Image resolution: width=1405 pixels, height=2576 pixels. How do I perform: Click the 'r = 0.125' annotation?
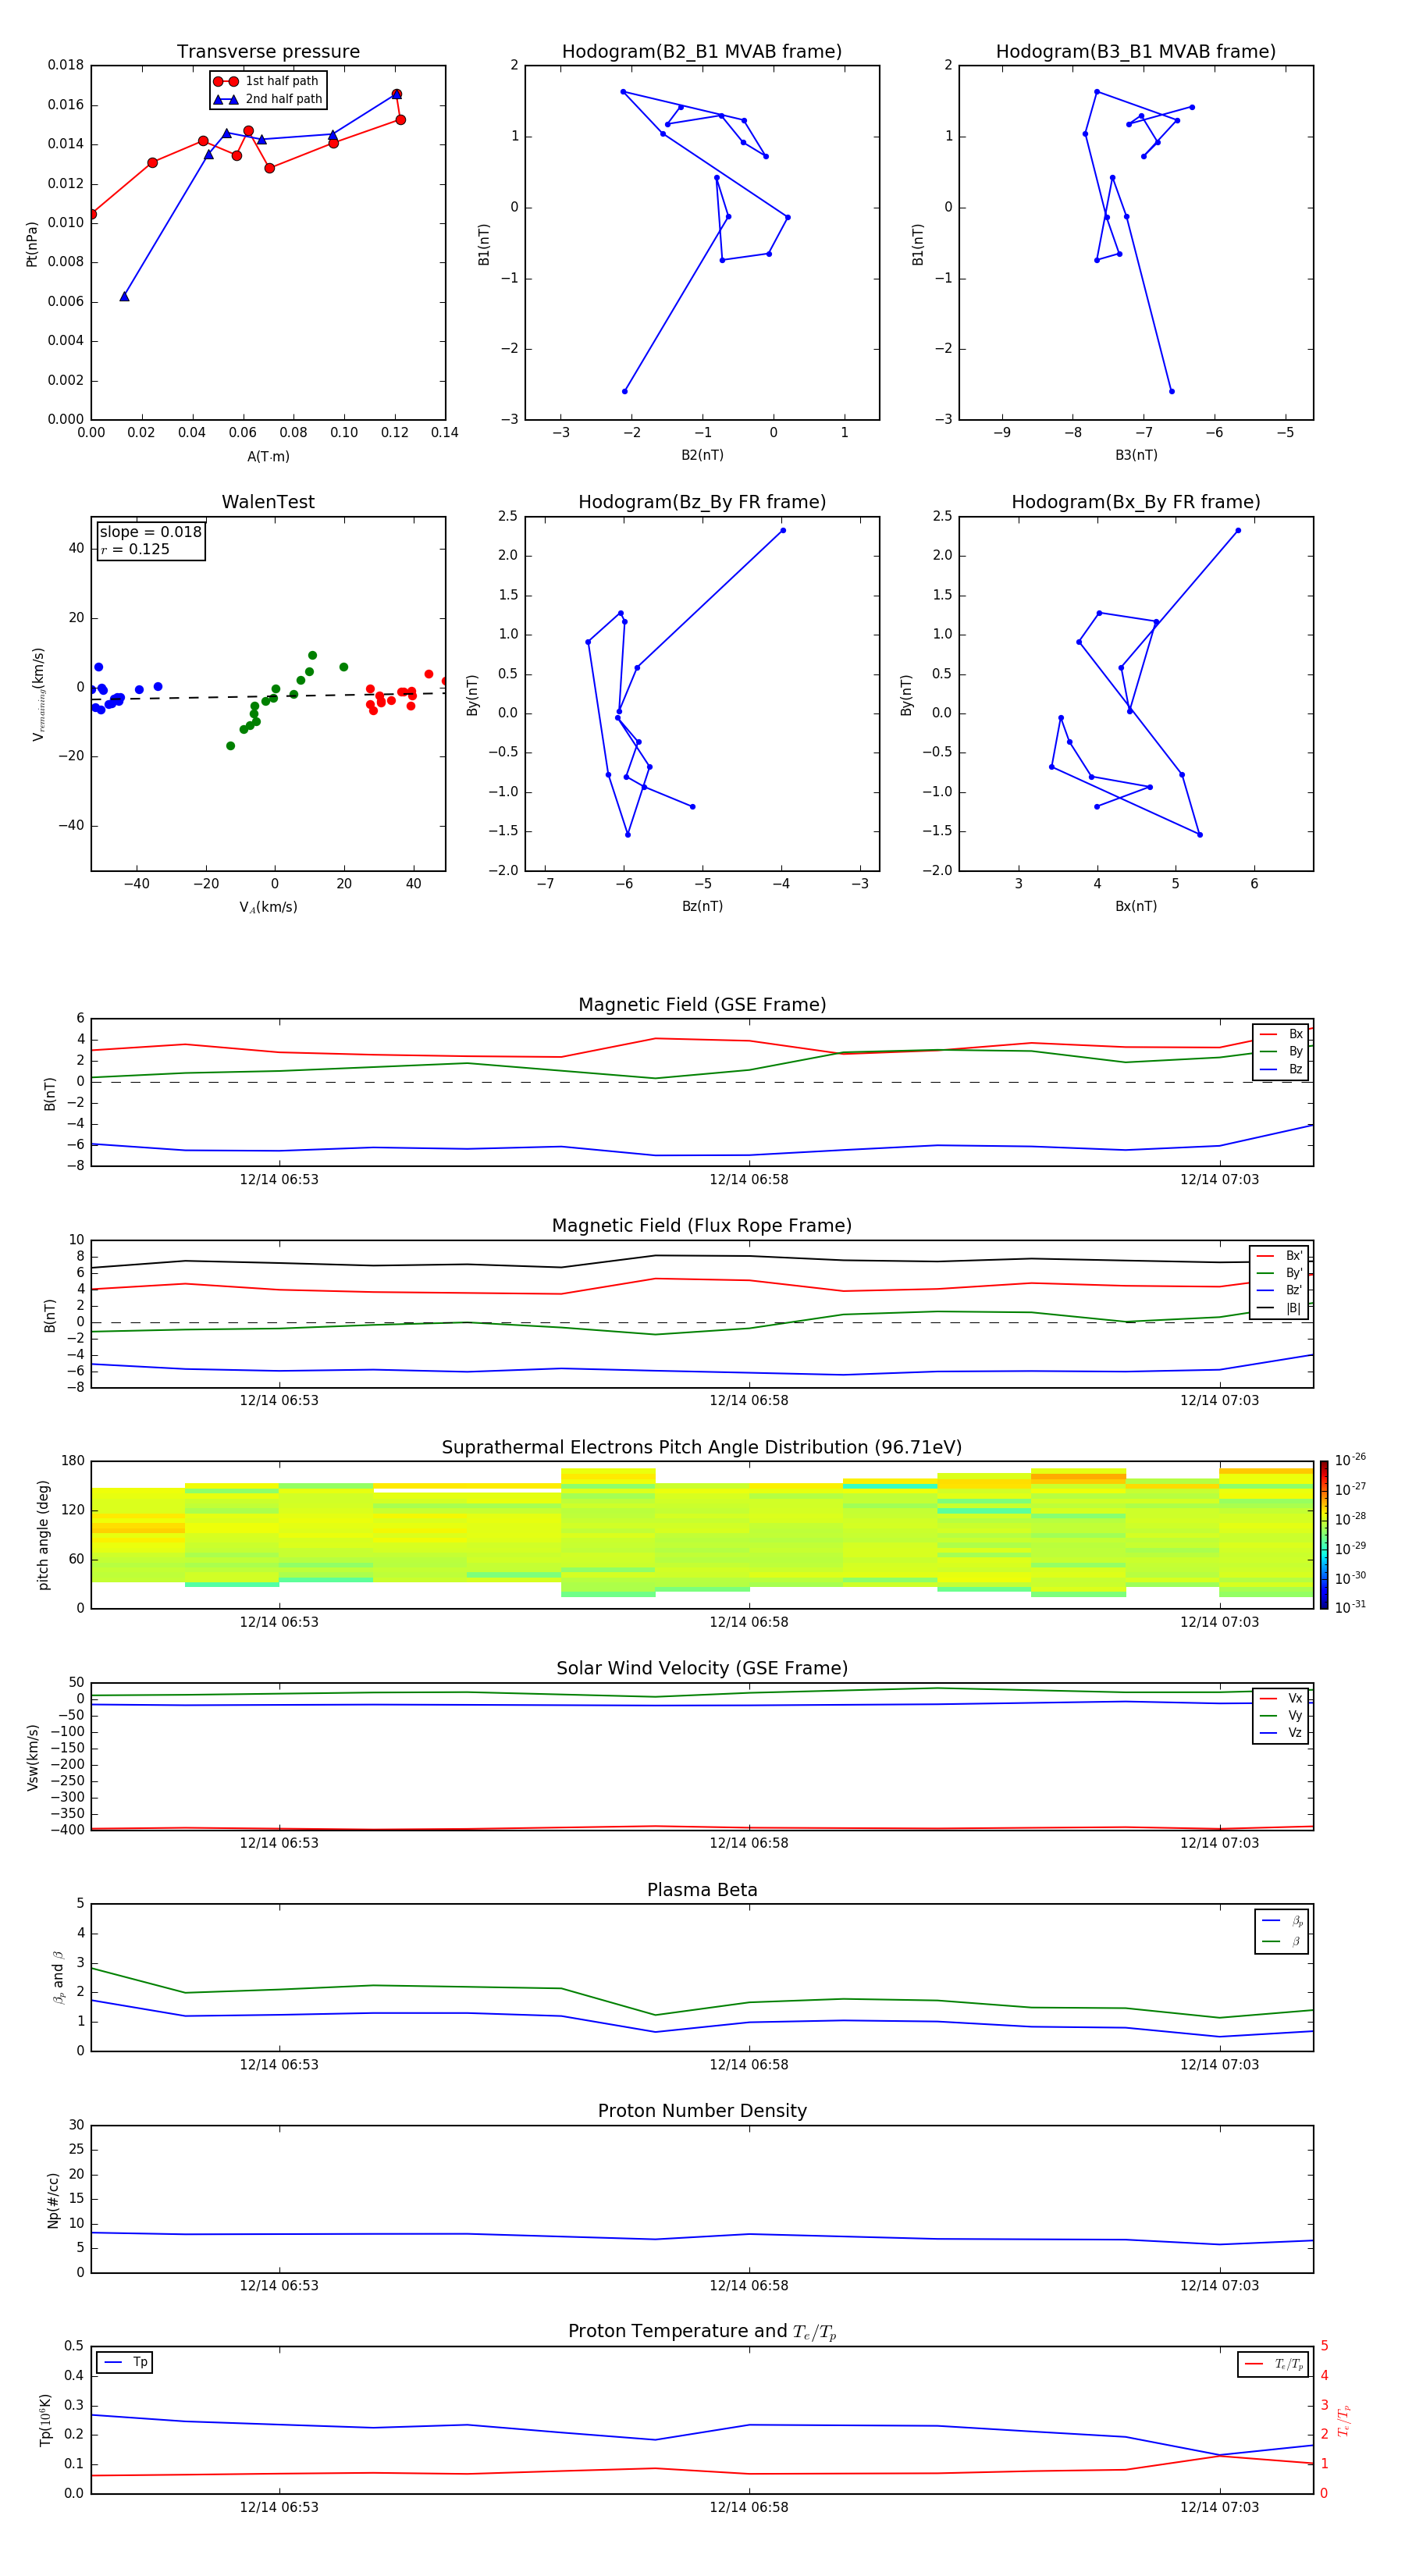(135, 549)
